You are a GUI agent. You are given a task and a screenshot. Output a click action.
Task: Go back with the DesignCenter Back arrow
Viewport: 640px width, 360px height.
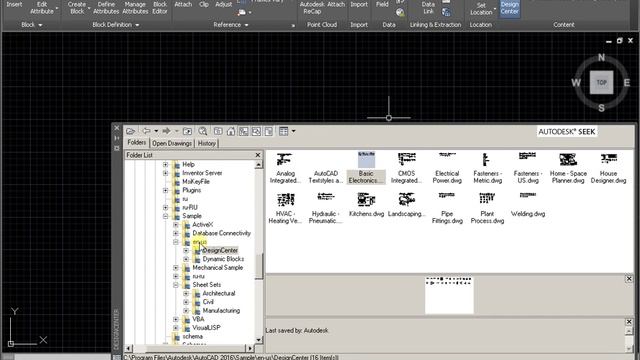click(146, 131)
